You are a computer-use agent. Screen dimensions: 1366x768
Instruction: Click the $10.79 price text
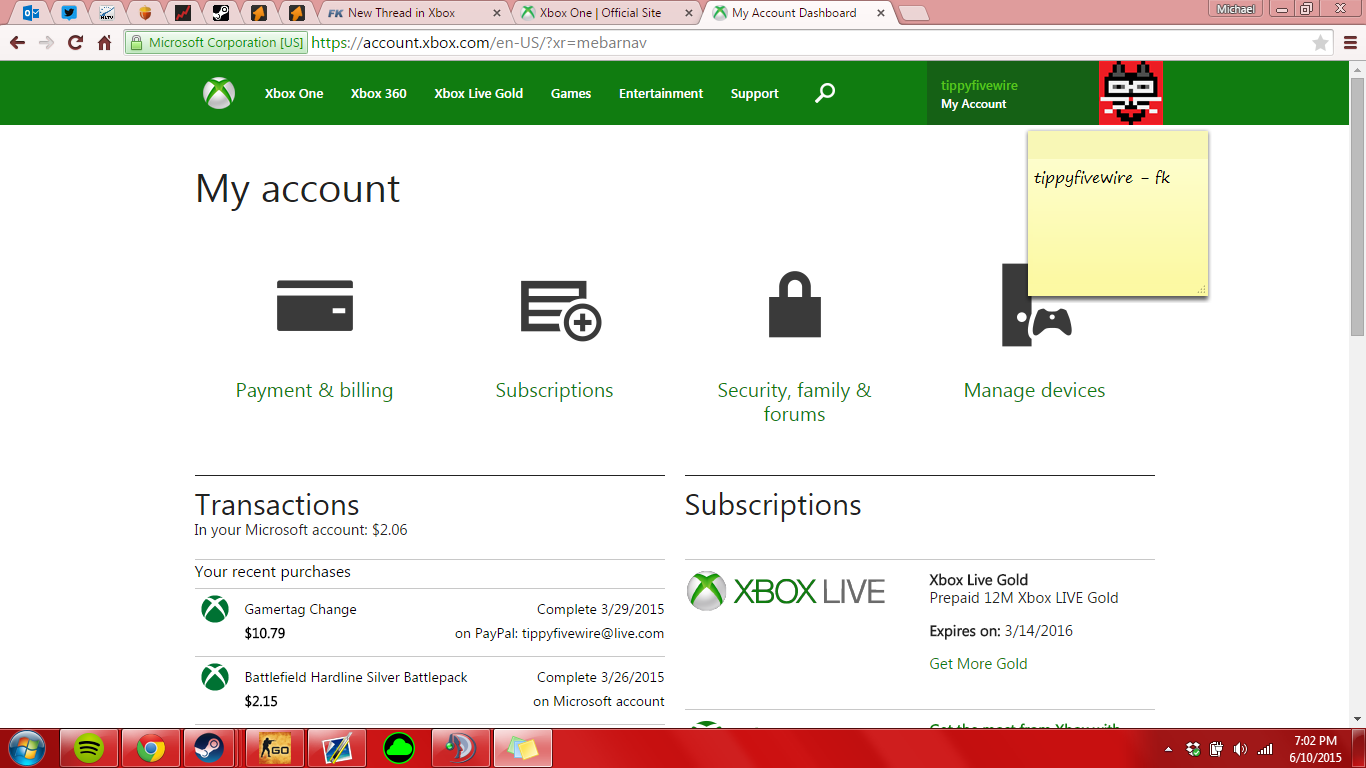point(265,633)
